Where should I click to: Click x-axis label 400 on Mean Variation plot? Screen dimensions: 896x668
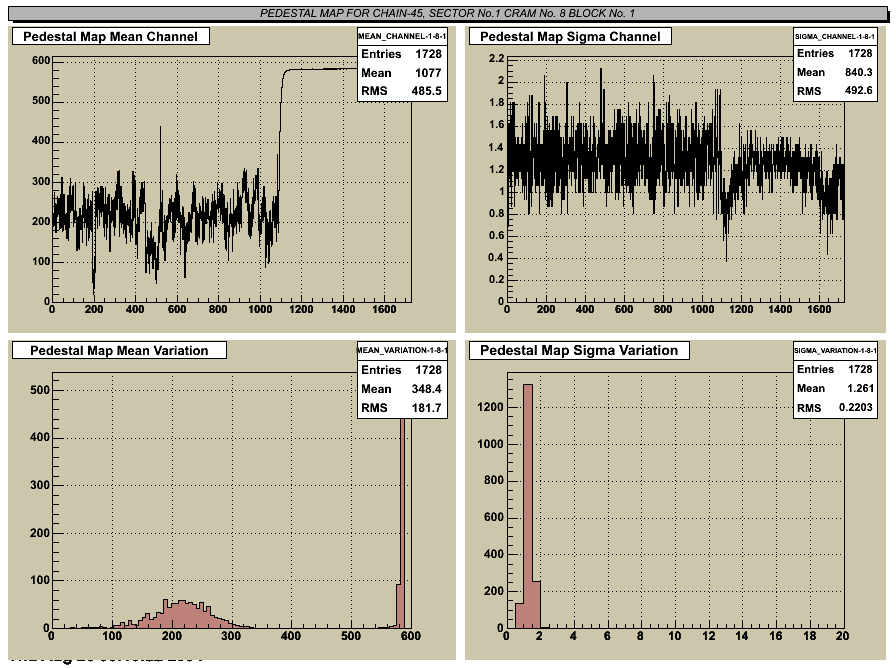(291, 635)
